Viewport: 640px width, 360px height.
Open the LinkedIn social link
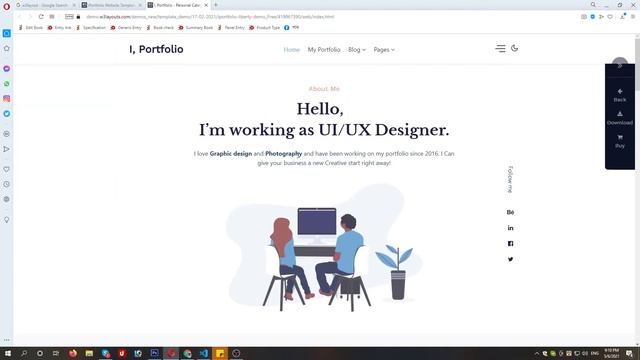tap(510, 228)
